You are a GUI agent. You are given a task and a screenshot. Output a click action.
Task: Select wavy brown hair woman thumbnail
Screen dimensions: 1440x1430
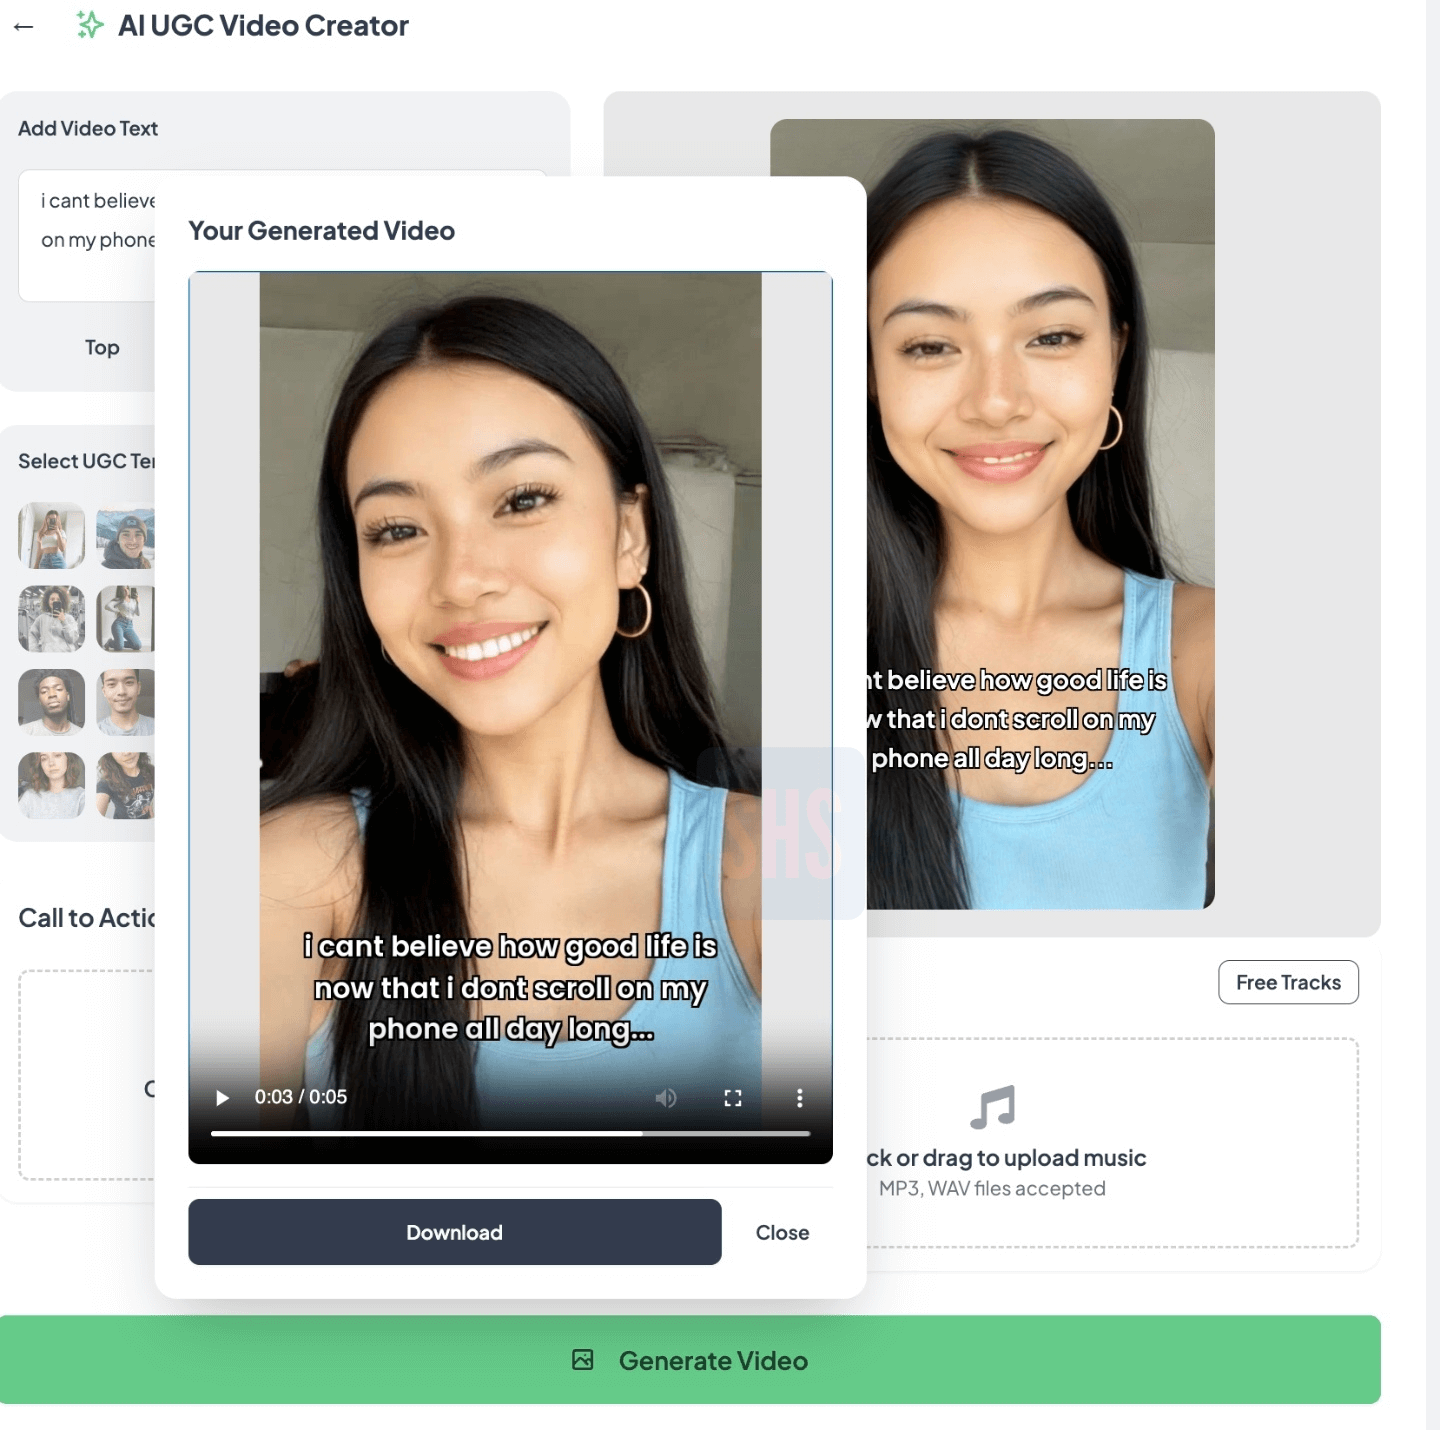pyautogui.click(x=52, y=786)
